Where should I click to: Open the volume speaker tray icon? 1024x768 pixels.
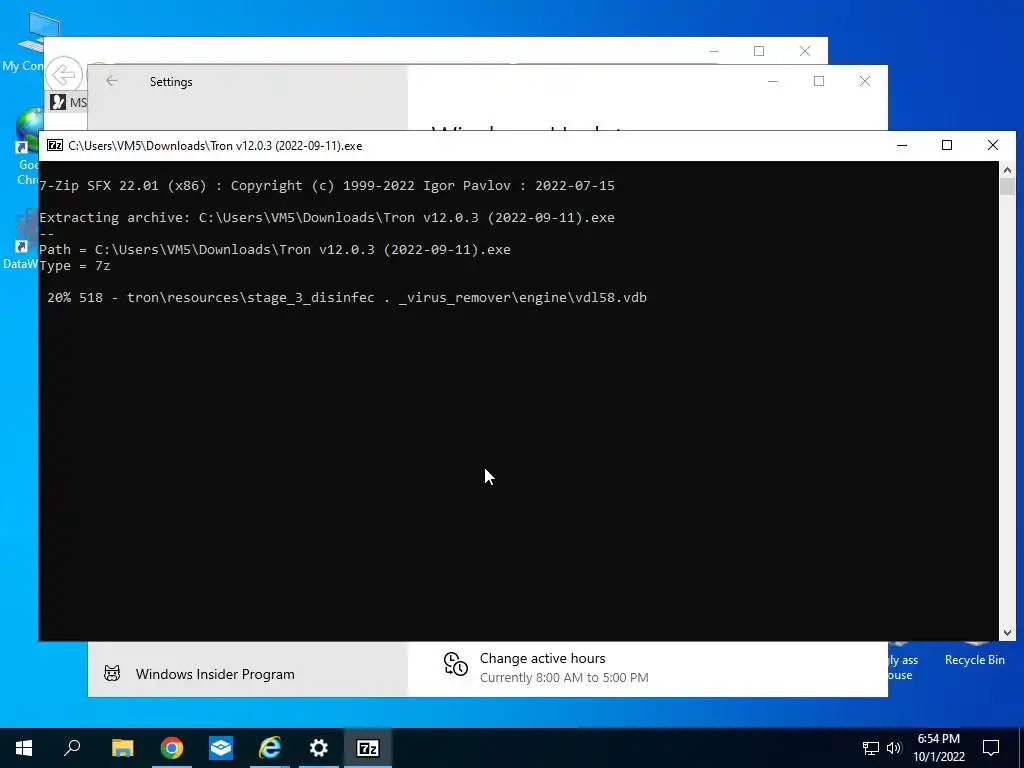pos(894,748)
